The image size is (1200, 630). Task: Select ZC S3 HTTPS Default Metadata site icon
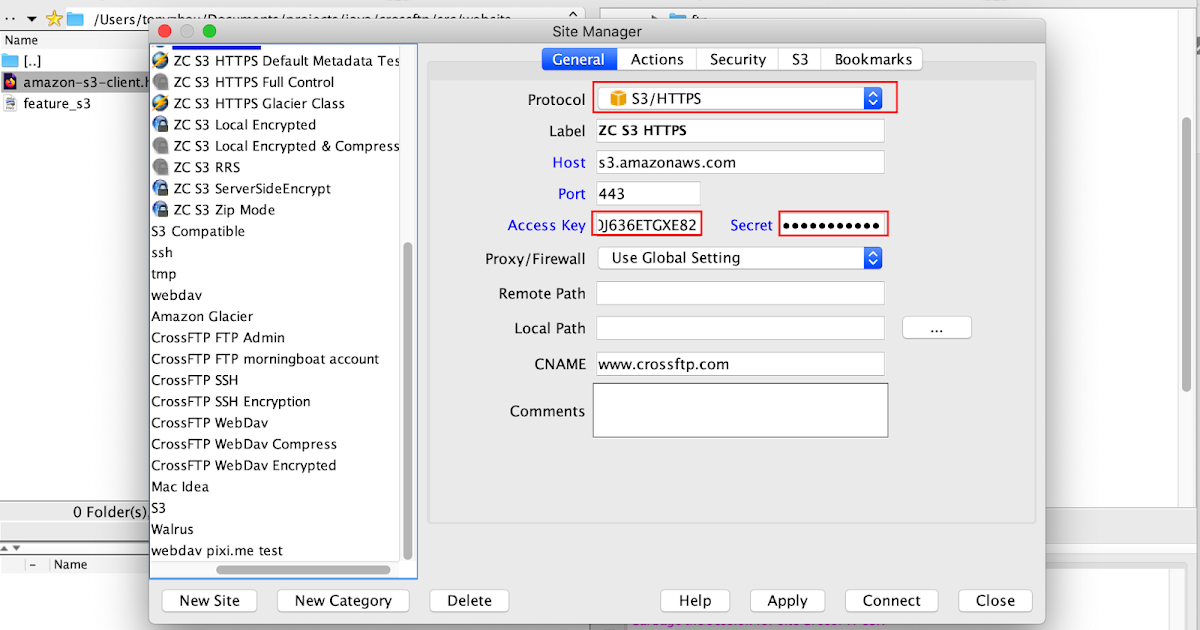coord(160,60)
